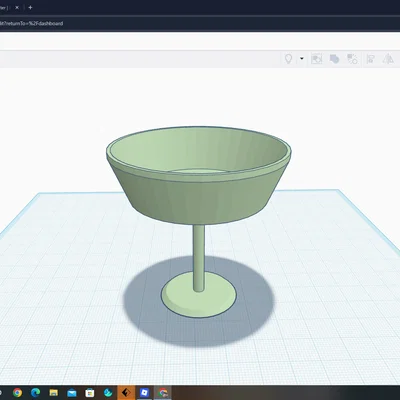The width and height of the screenshot is (400, 400).
Task: Open Microsoft Store from the taskbar
Action: pyautogui.click(x=89, y=393)
